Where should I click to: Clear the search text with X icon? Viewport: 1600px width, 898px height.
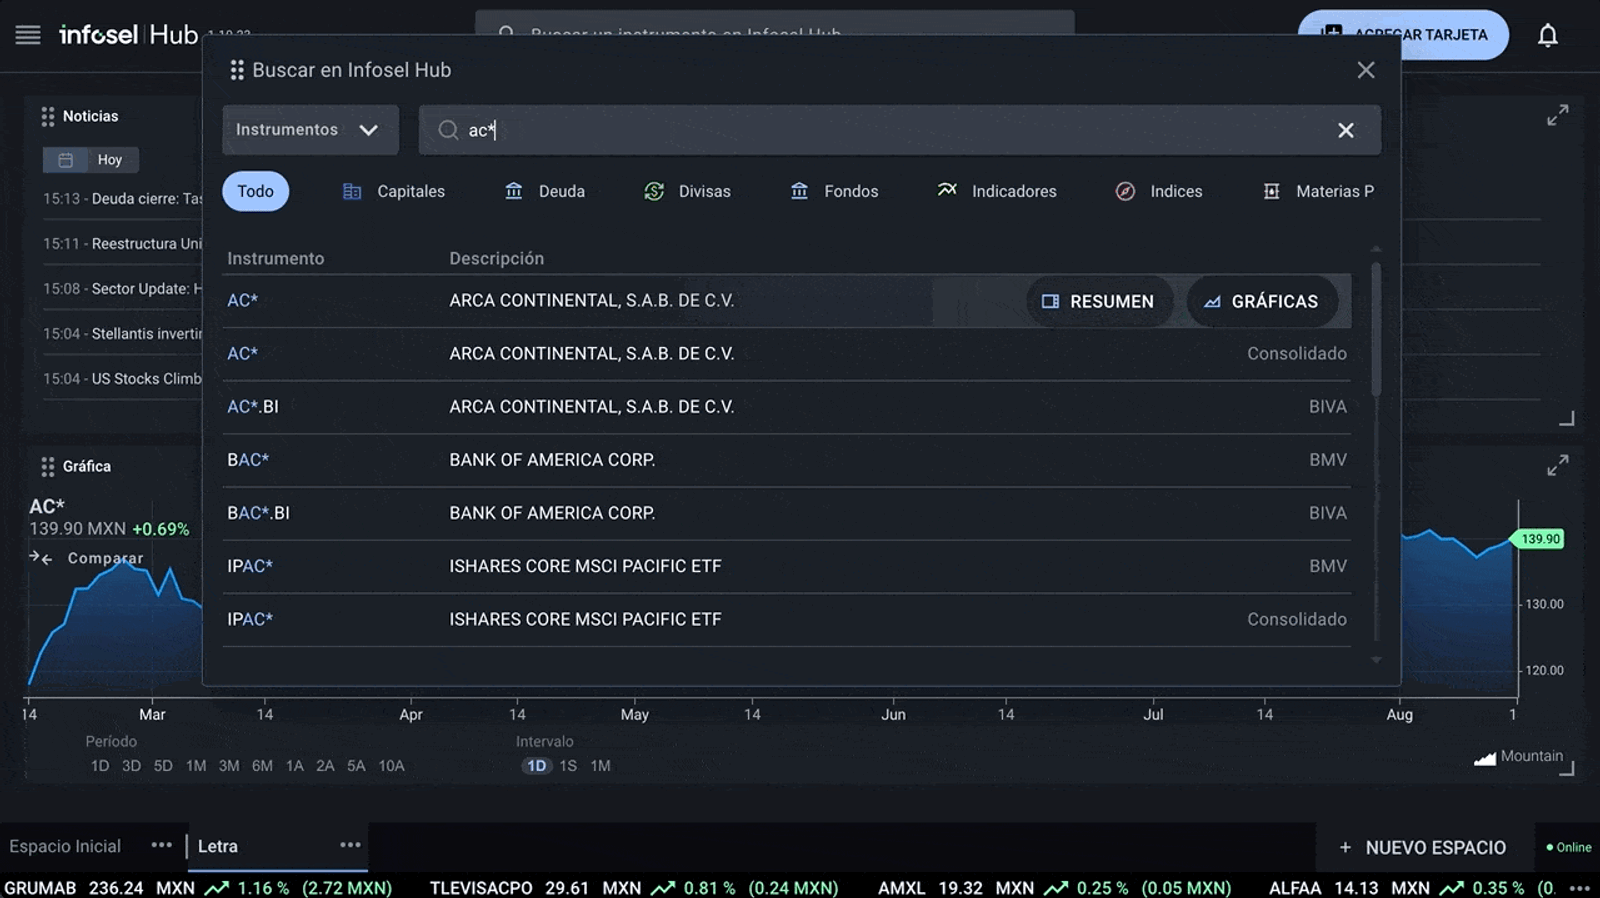(x=1345, y=130)
